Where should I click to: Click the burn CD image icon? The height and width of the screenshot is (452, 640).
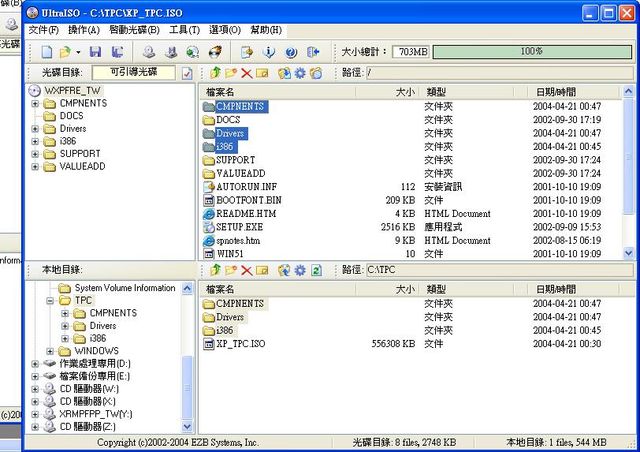[215, 52]
